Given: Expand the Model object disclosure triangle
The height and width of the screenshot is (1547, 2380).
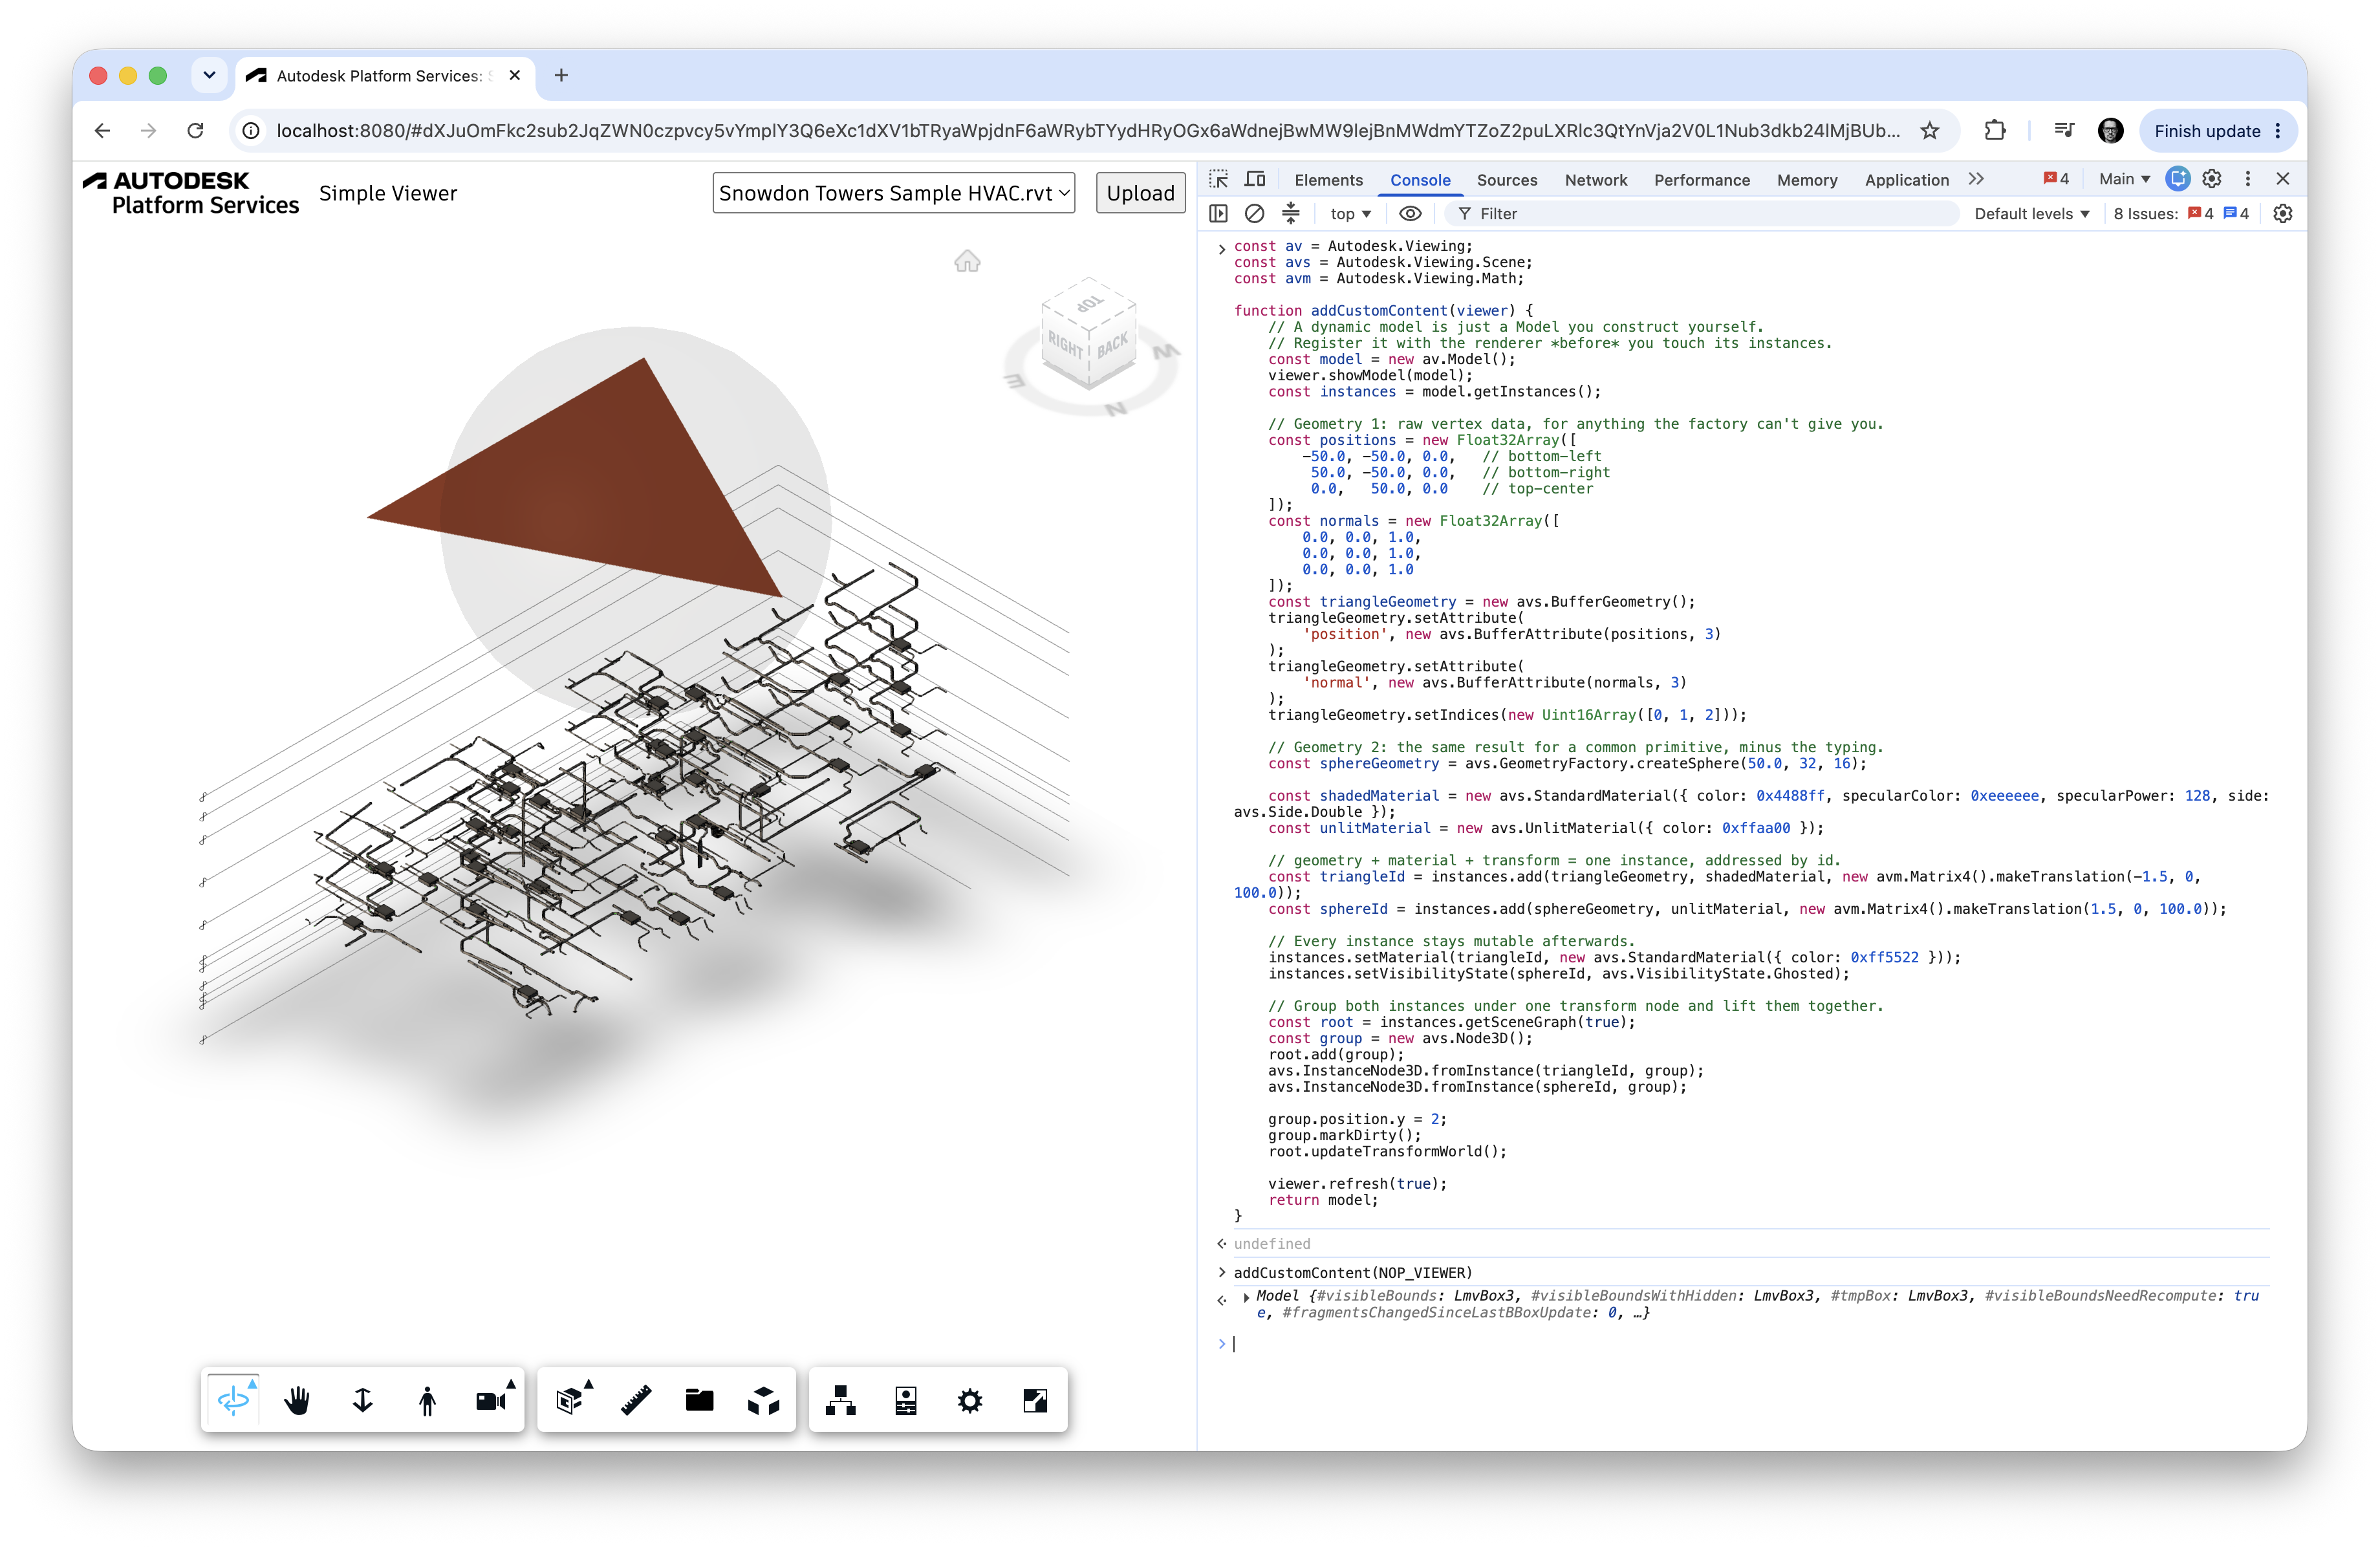Looking at the screenshot, I should pyautogui.click(x=1246, y=1297).
